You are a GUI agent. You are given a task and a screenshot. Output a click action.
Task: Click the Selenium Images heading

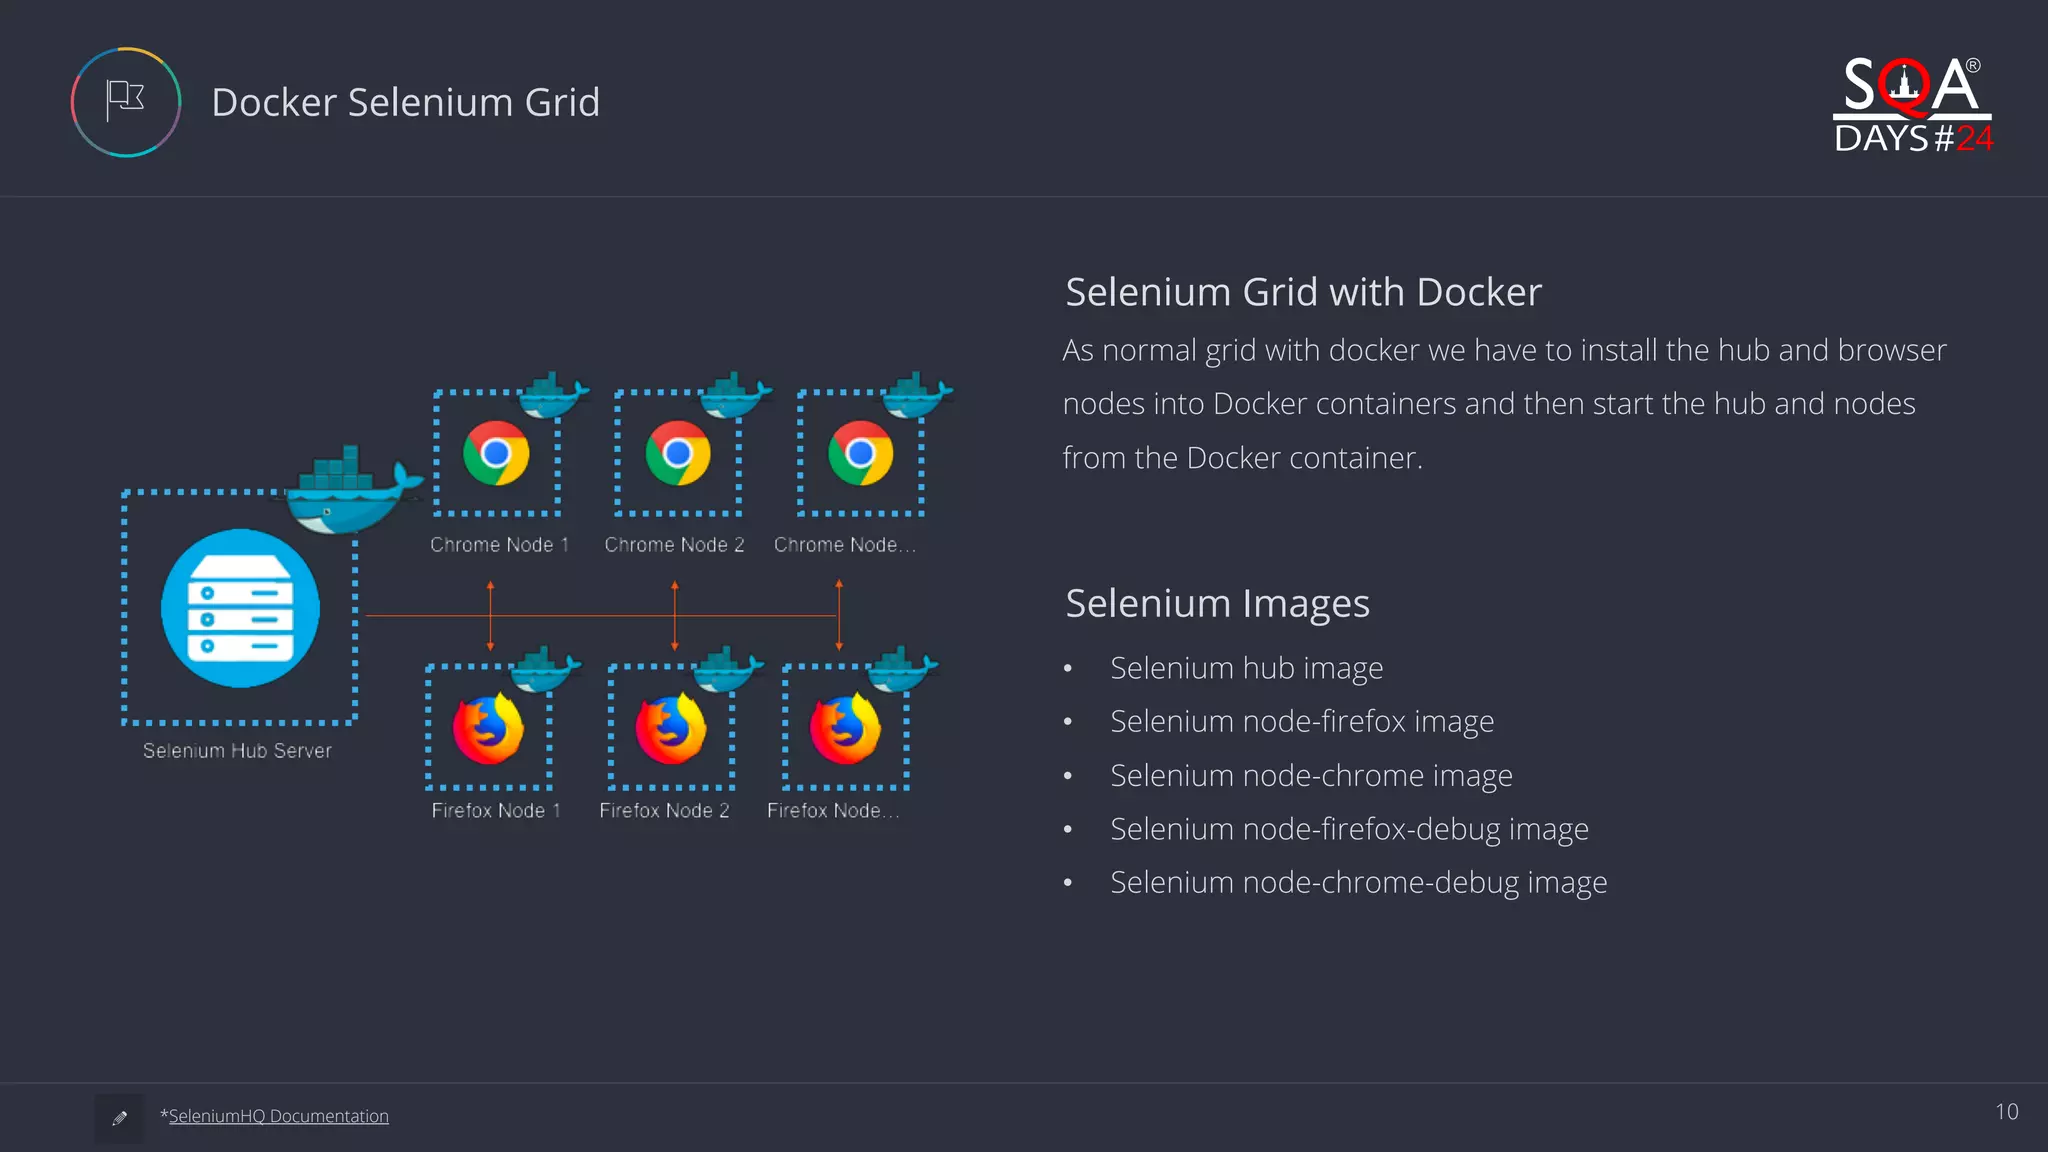pos(1217,603)
